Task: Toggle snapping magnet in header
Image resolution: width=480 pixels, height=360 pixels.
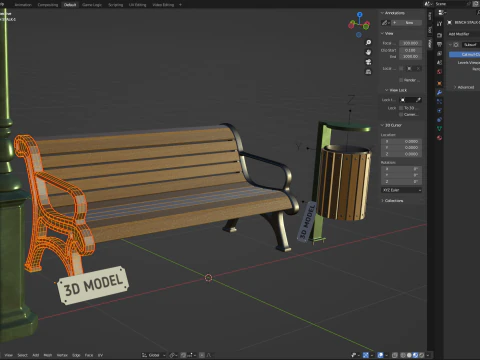Action: [183, 355]
